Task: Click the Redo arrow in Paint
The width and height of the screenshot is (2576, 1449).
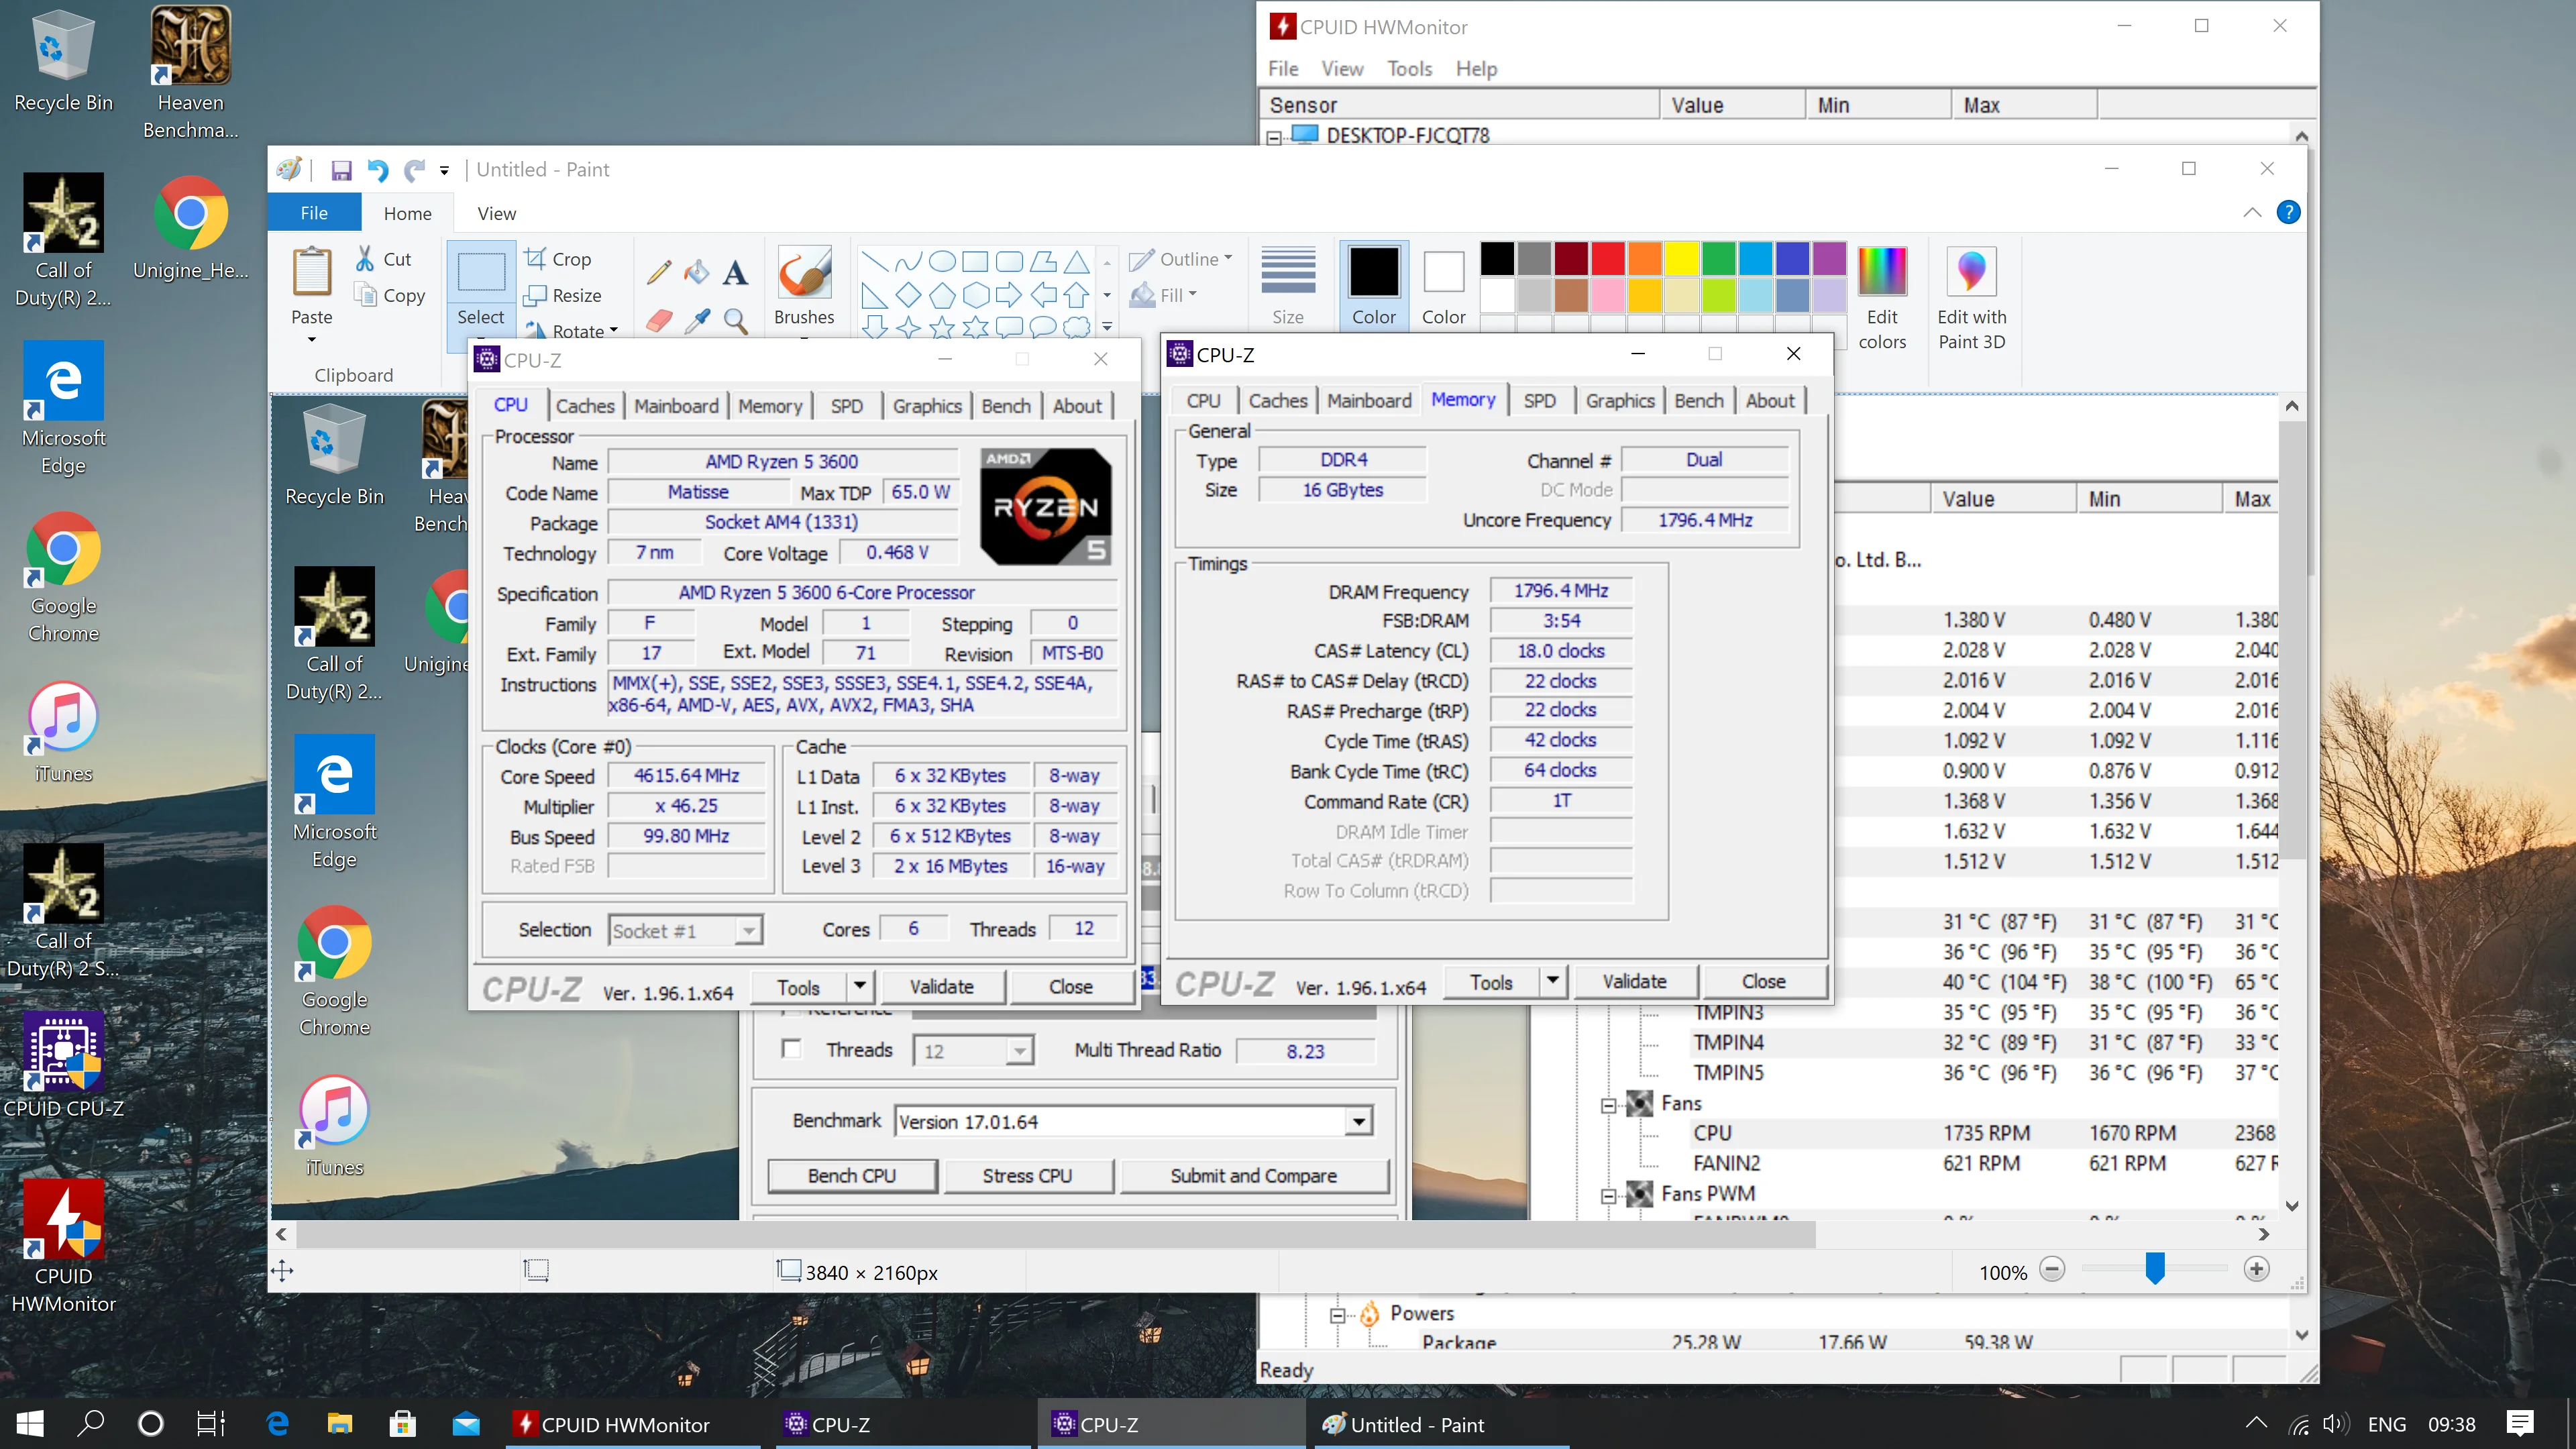Action: point(414,170)
